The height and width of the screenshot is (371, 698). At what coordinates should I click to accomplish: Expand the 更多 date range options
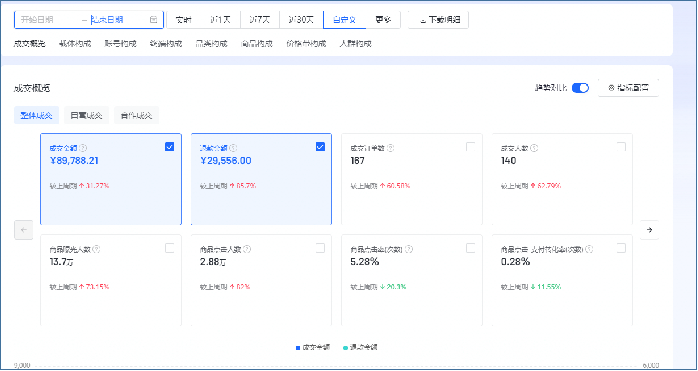pos(383,20)
